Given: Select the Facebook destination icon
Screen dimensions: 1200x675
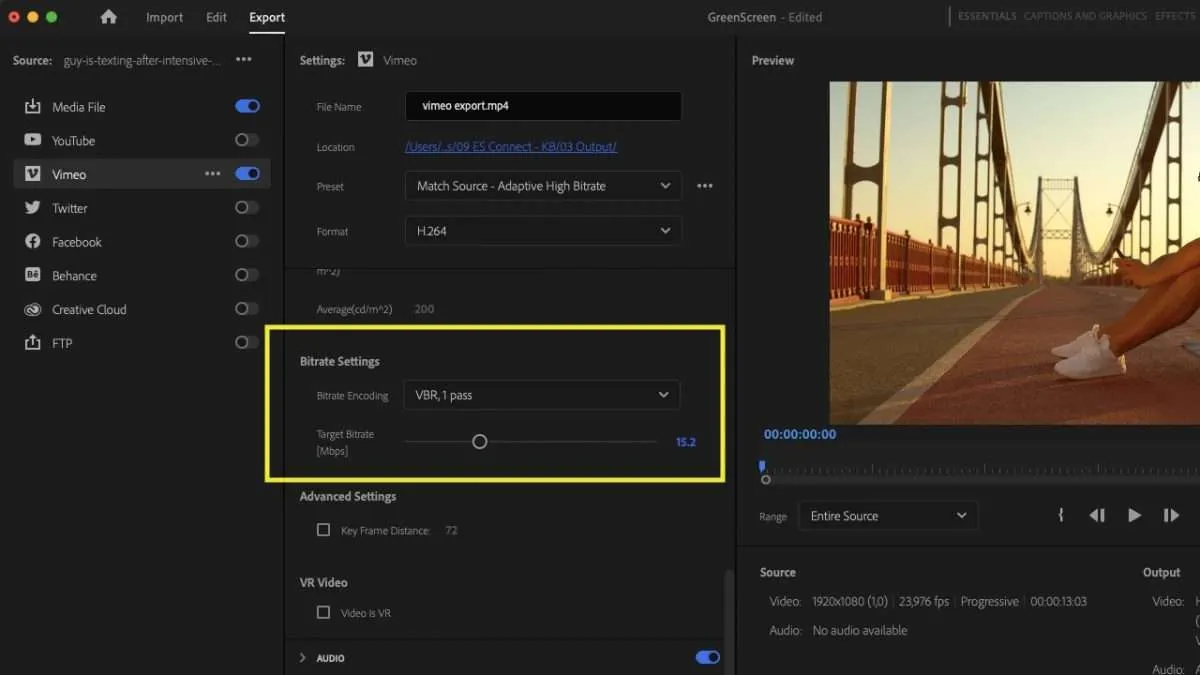Looking at the screenshot, I should (33, 241).
